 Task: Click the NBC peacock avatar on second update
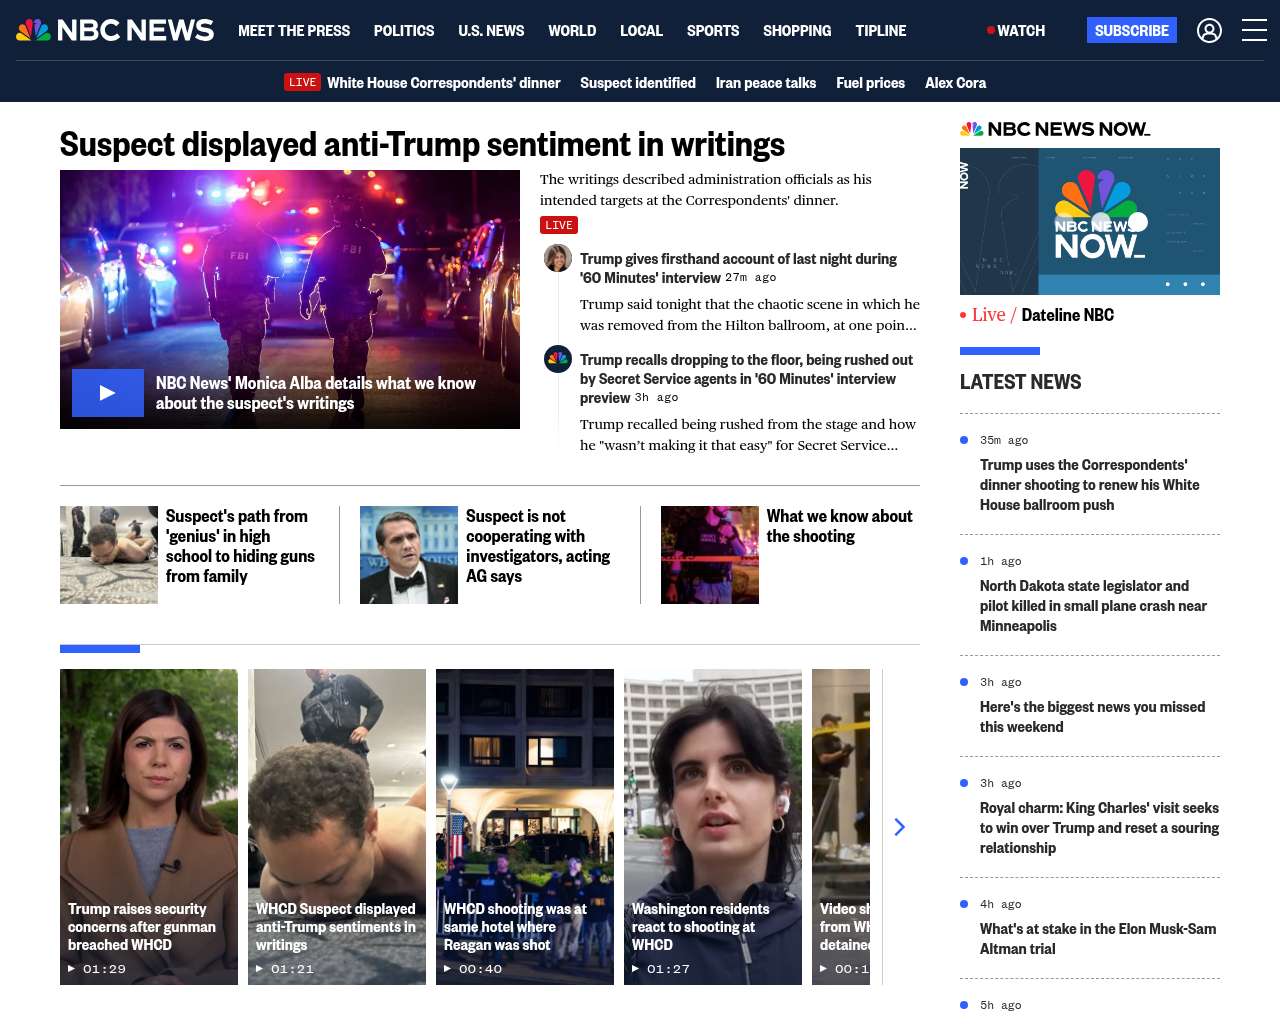pyautogui.click(x=557, y=358)
